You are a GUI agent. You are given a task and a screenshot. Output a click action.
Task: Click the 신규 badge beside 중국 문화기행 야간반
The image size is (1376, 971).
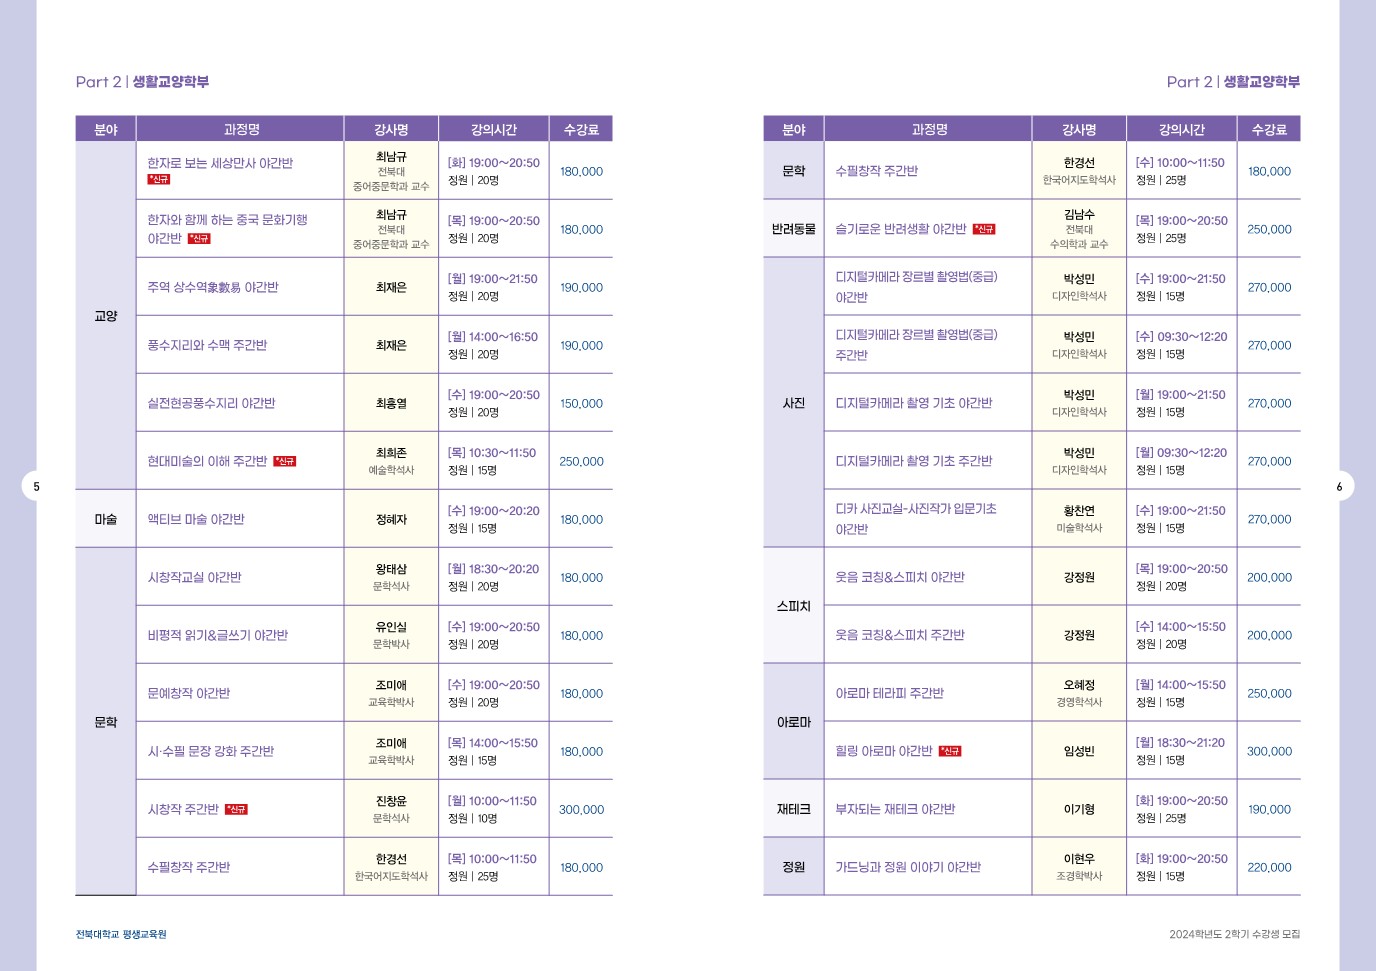[x=199, y=239]
